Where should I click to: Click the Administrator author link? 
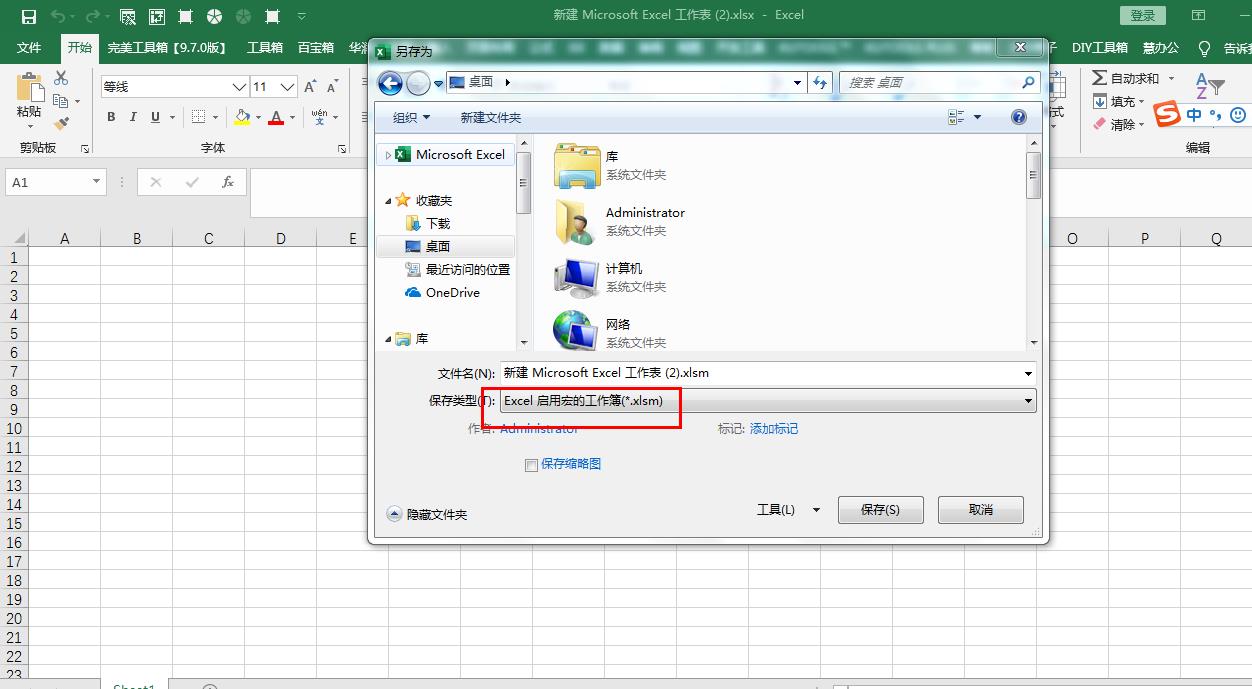pos(538,428)
